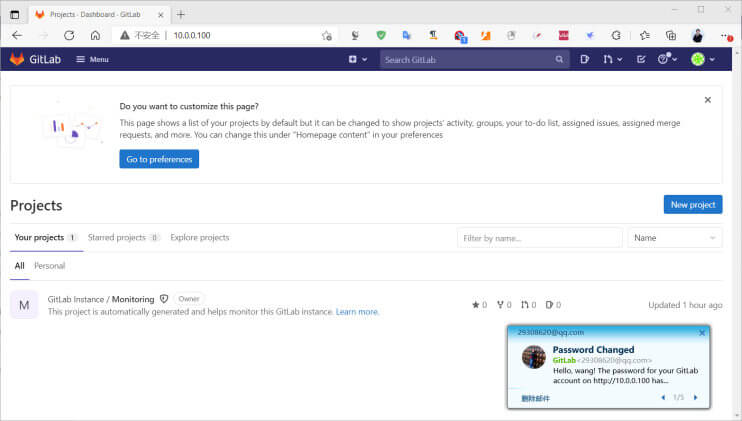Click the Go to preferences button
The image size is (742, 421).
click(159, 159)
